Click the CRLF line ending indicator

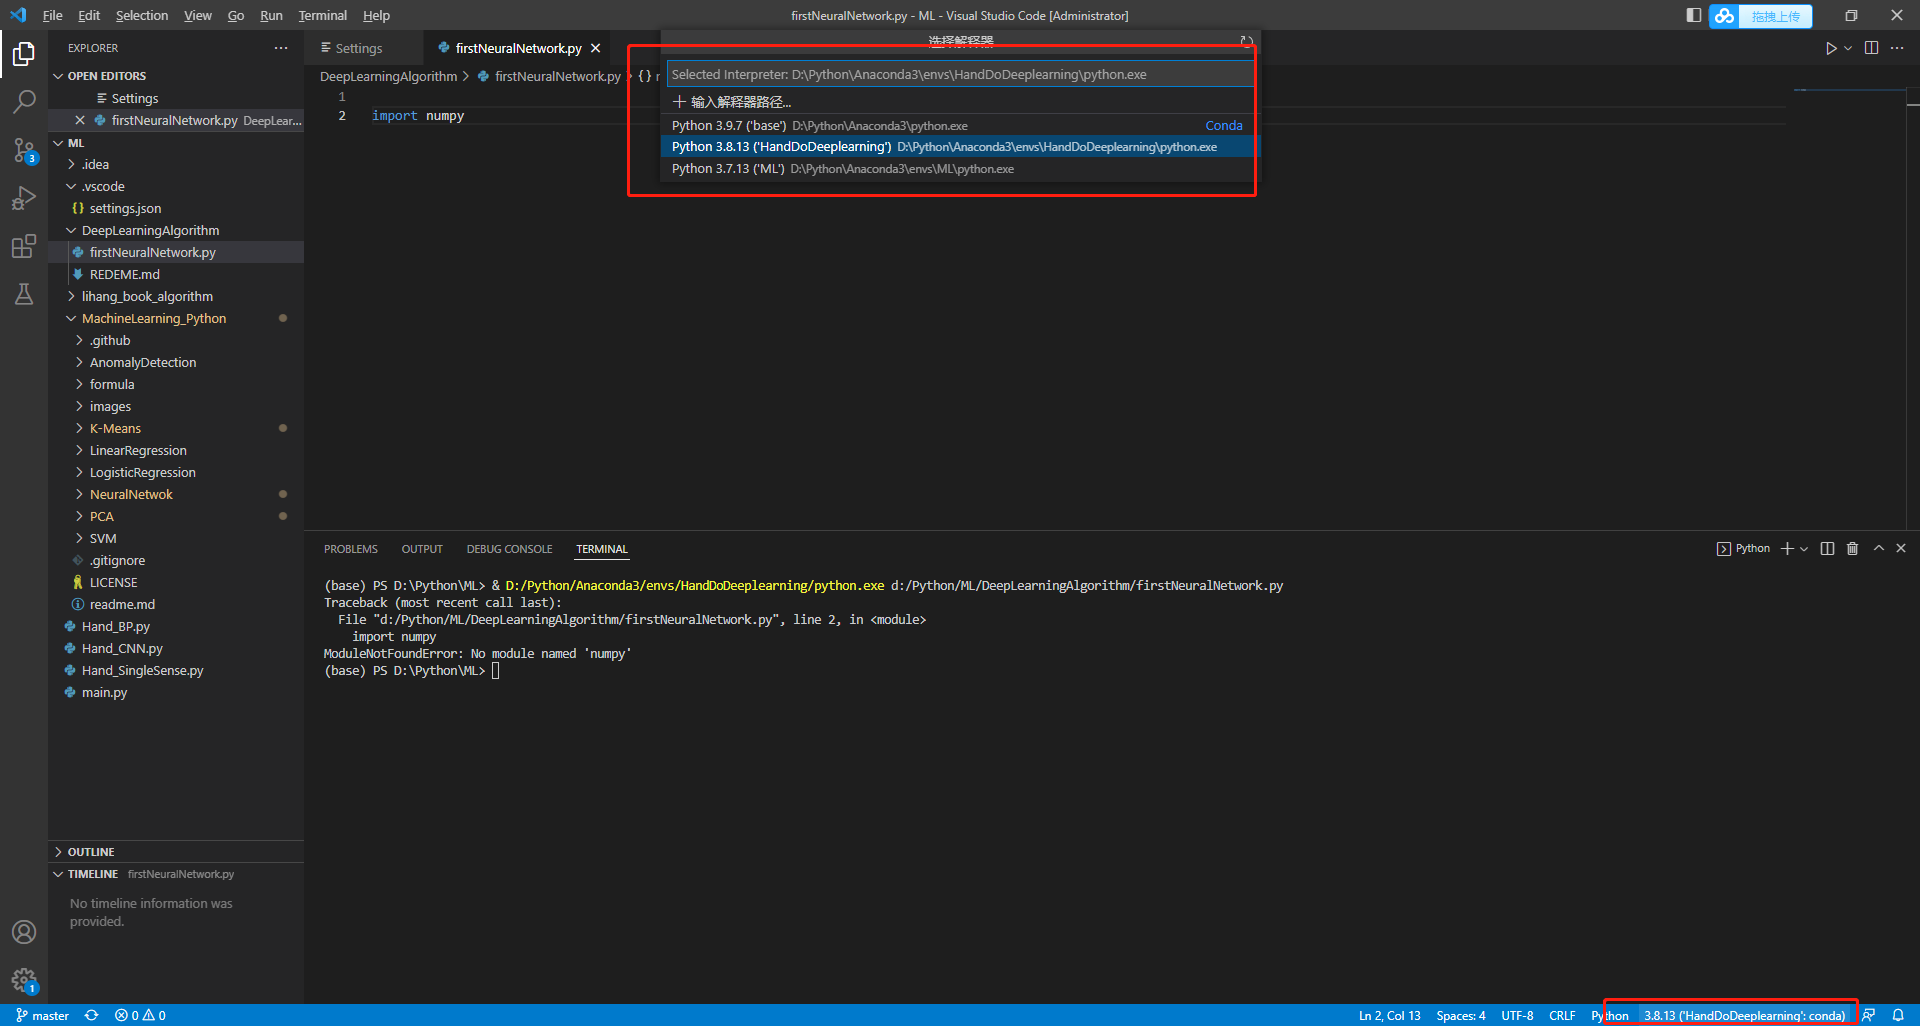(1562, 1015)
